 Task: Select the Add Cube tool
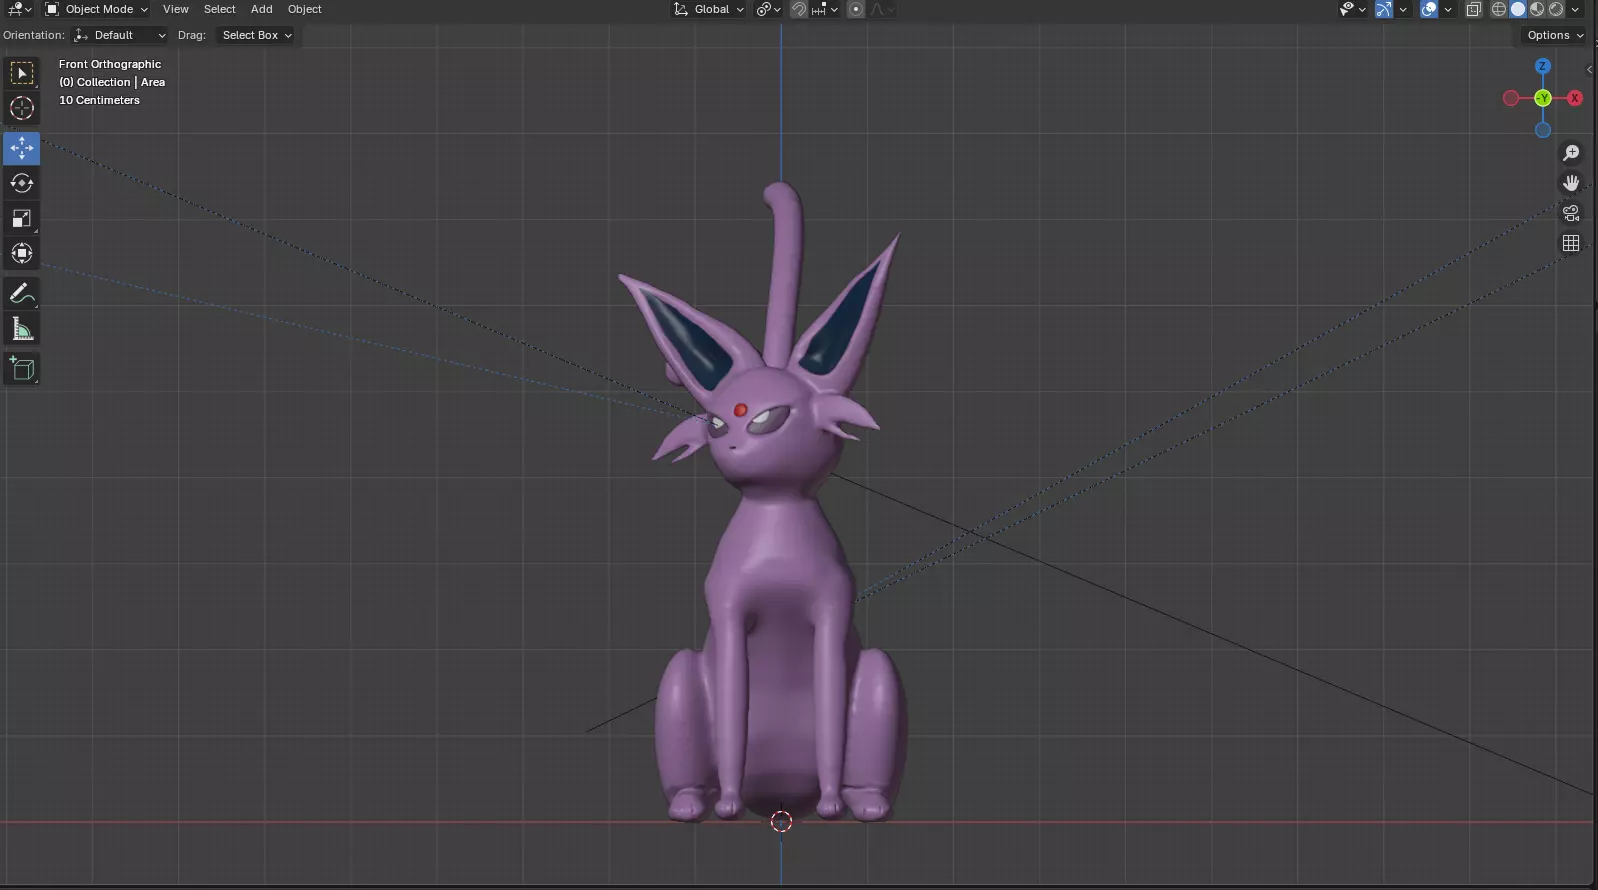click(22, 369)
